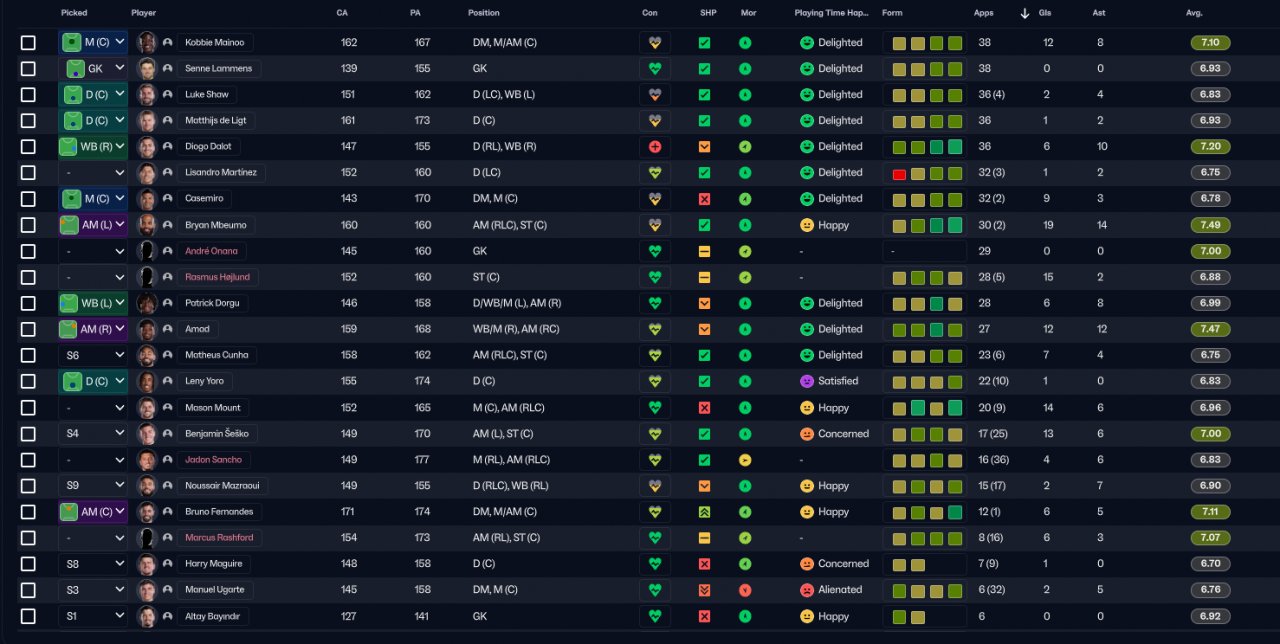Screen dimensions: 1280x644
Task: Open Leny Yoro's player name button
Action: point(204,381)
